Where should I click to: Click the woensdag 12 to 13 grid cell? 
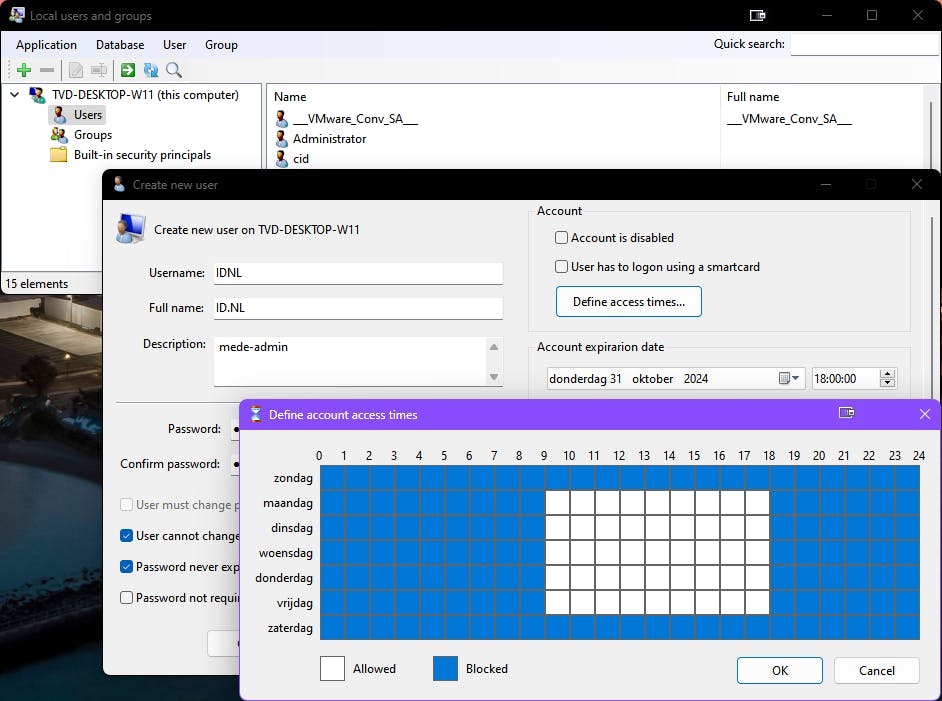pos(633,553)
